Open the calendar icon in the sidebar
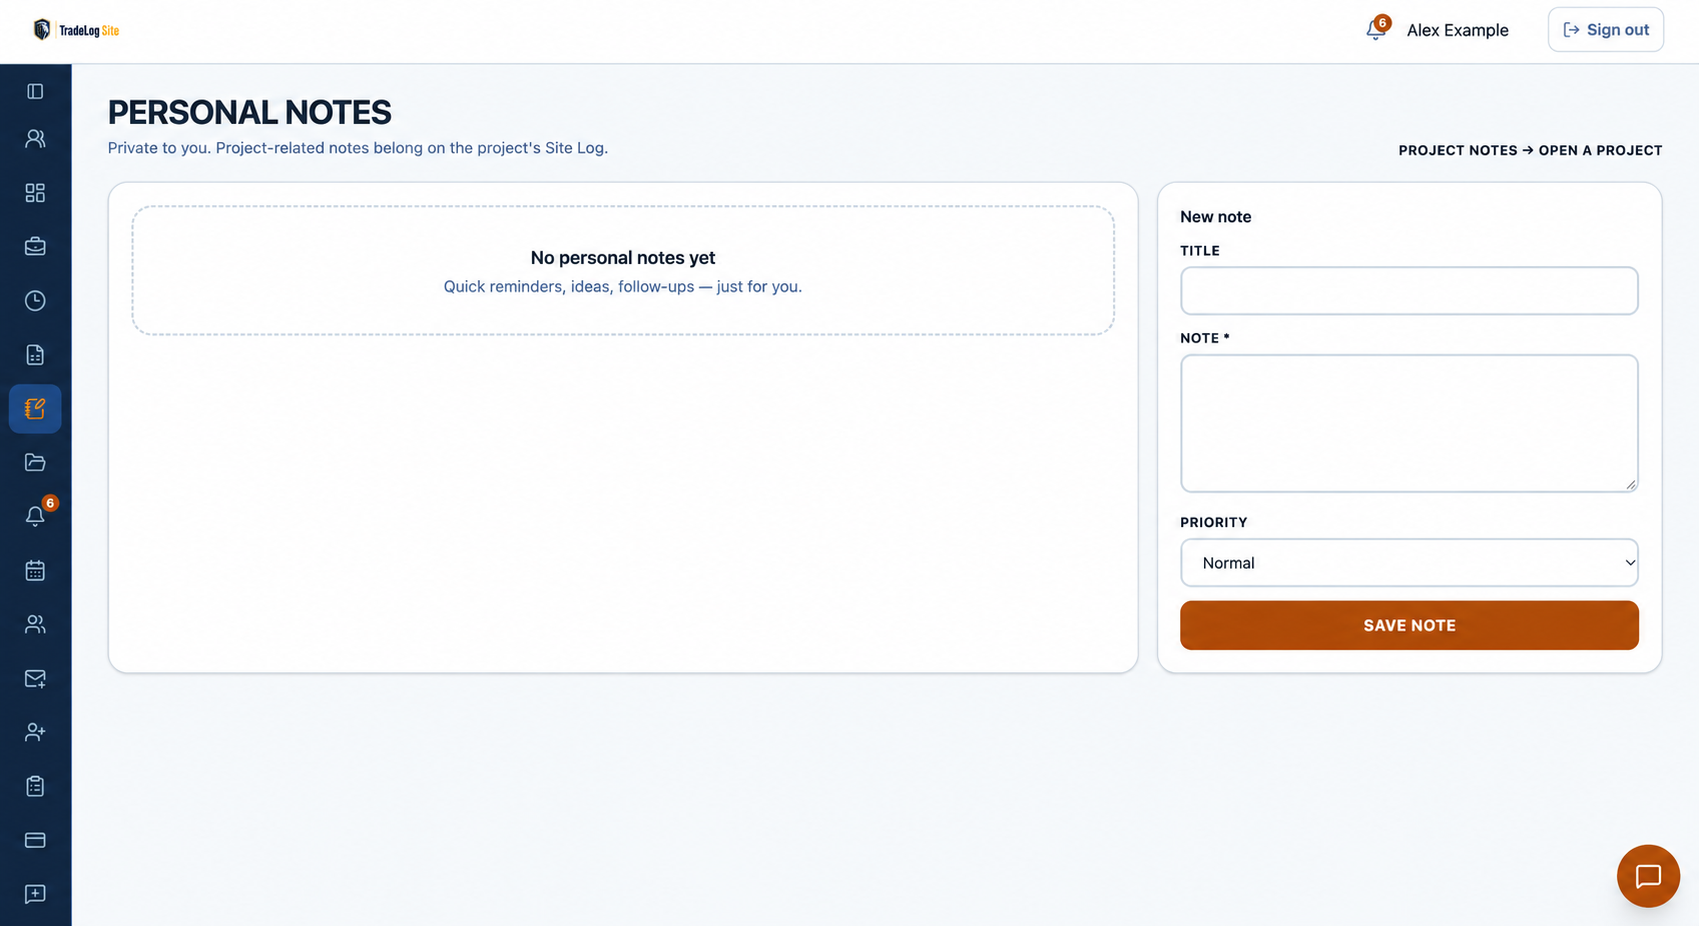Viewport: 1699px width, 926px height. 35,570
